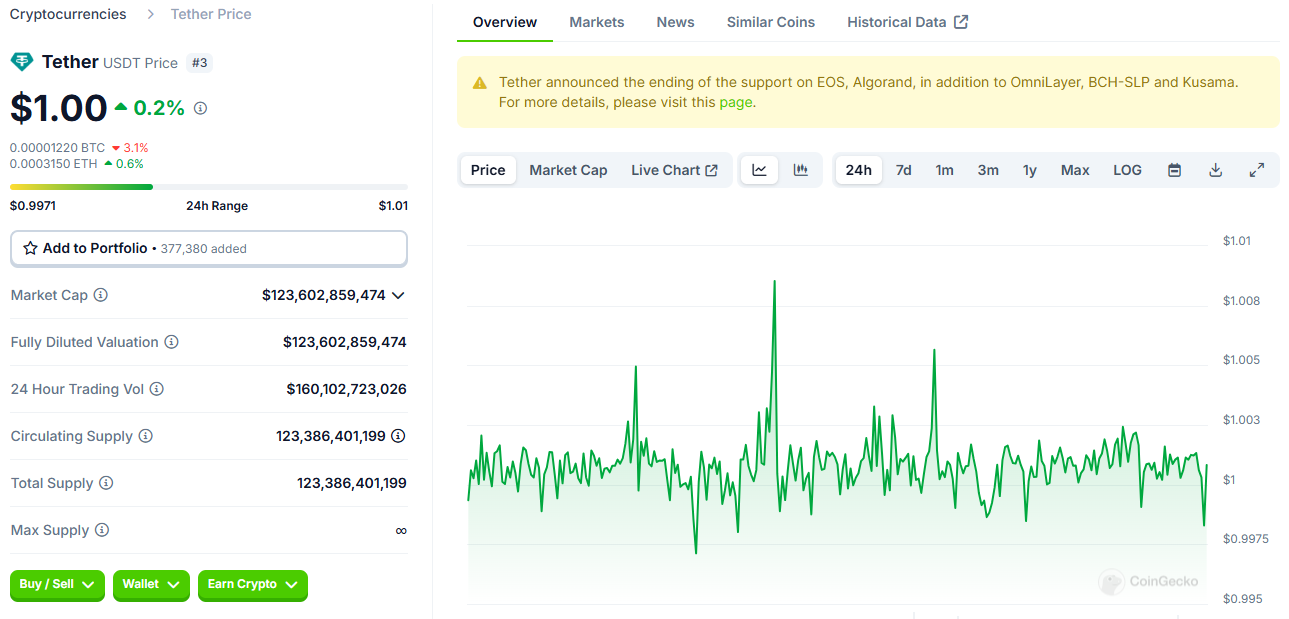Open the Wallet dropdown
The width and height of the screenshot is (1289, 619).
point(151,585)
